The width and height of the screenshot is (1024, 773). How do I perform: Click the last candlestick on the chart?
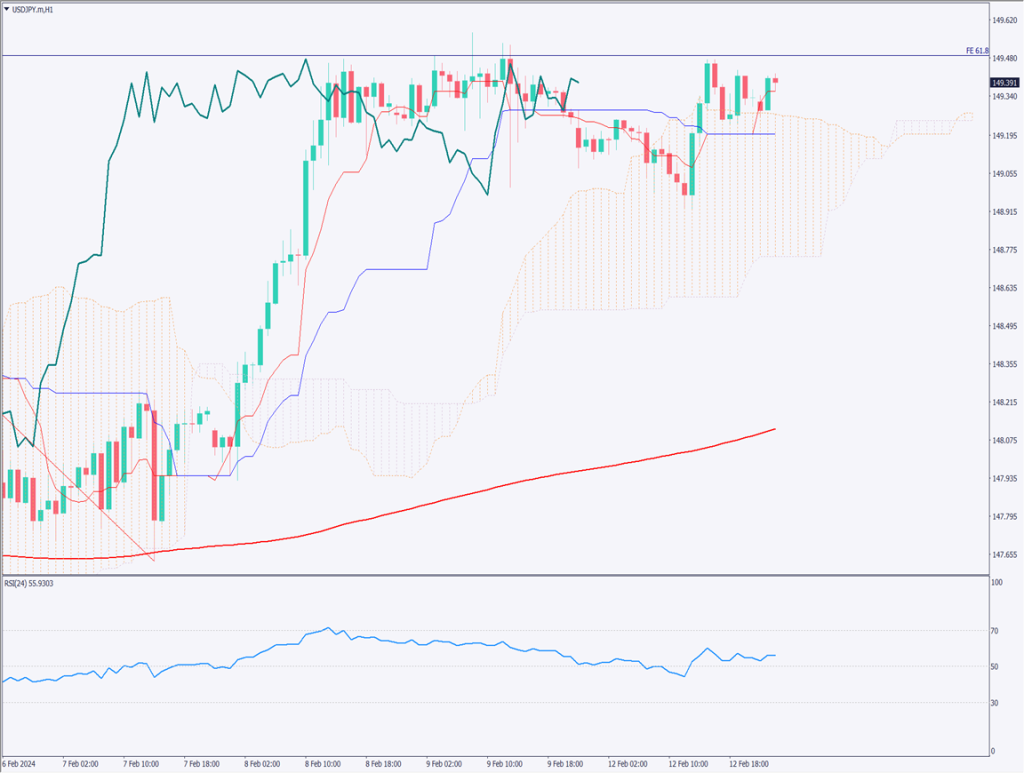(776, 80)
